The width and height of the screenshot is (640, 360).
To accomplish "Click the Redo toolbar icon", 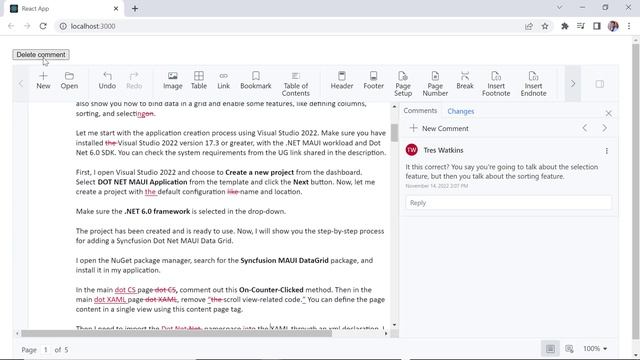I will click(x=134, y=80).
